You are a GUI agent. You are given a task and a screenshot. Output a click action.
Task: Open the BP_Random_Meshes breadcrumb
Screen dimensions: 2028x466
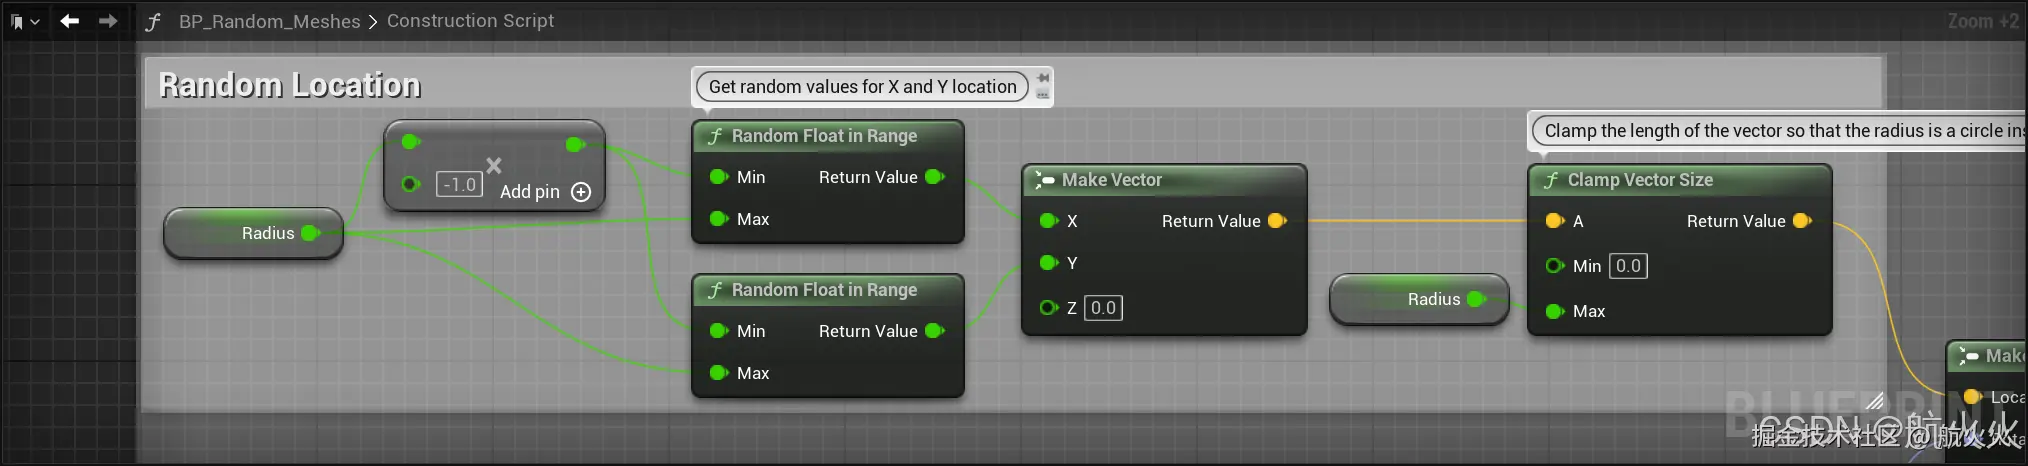269,21
